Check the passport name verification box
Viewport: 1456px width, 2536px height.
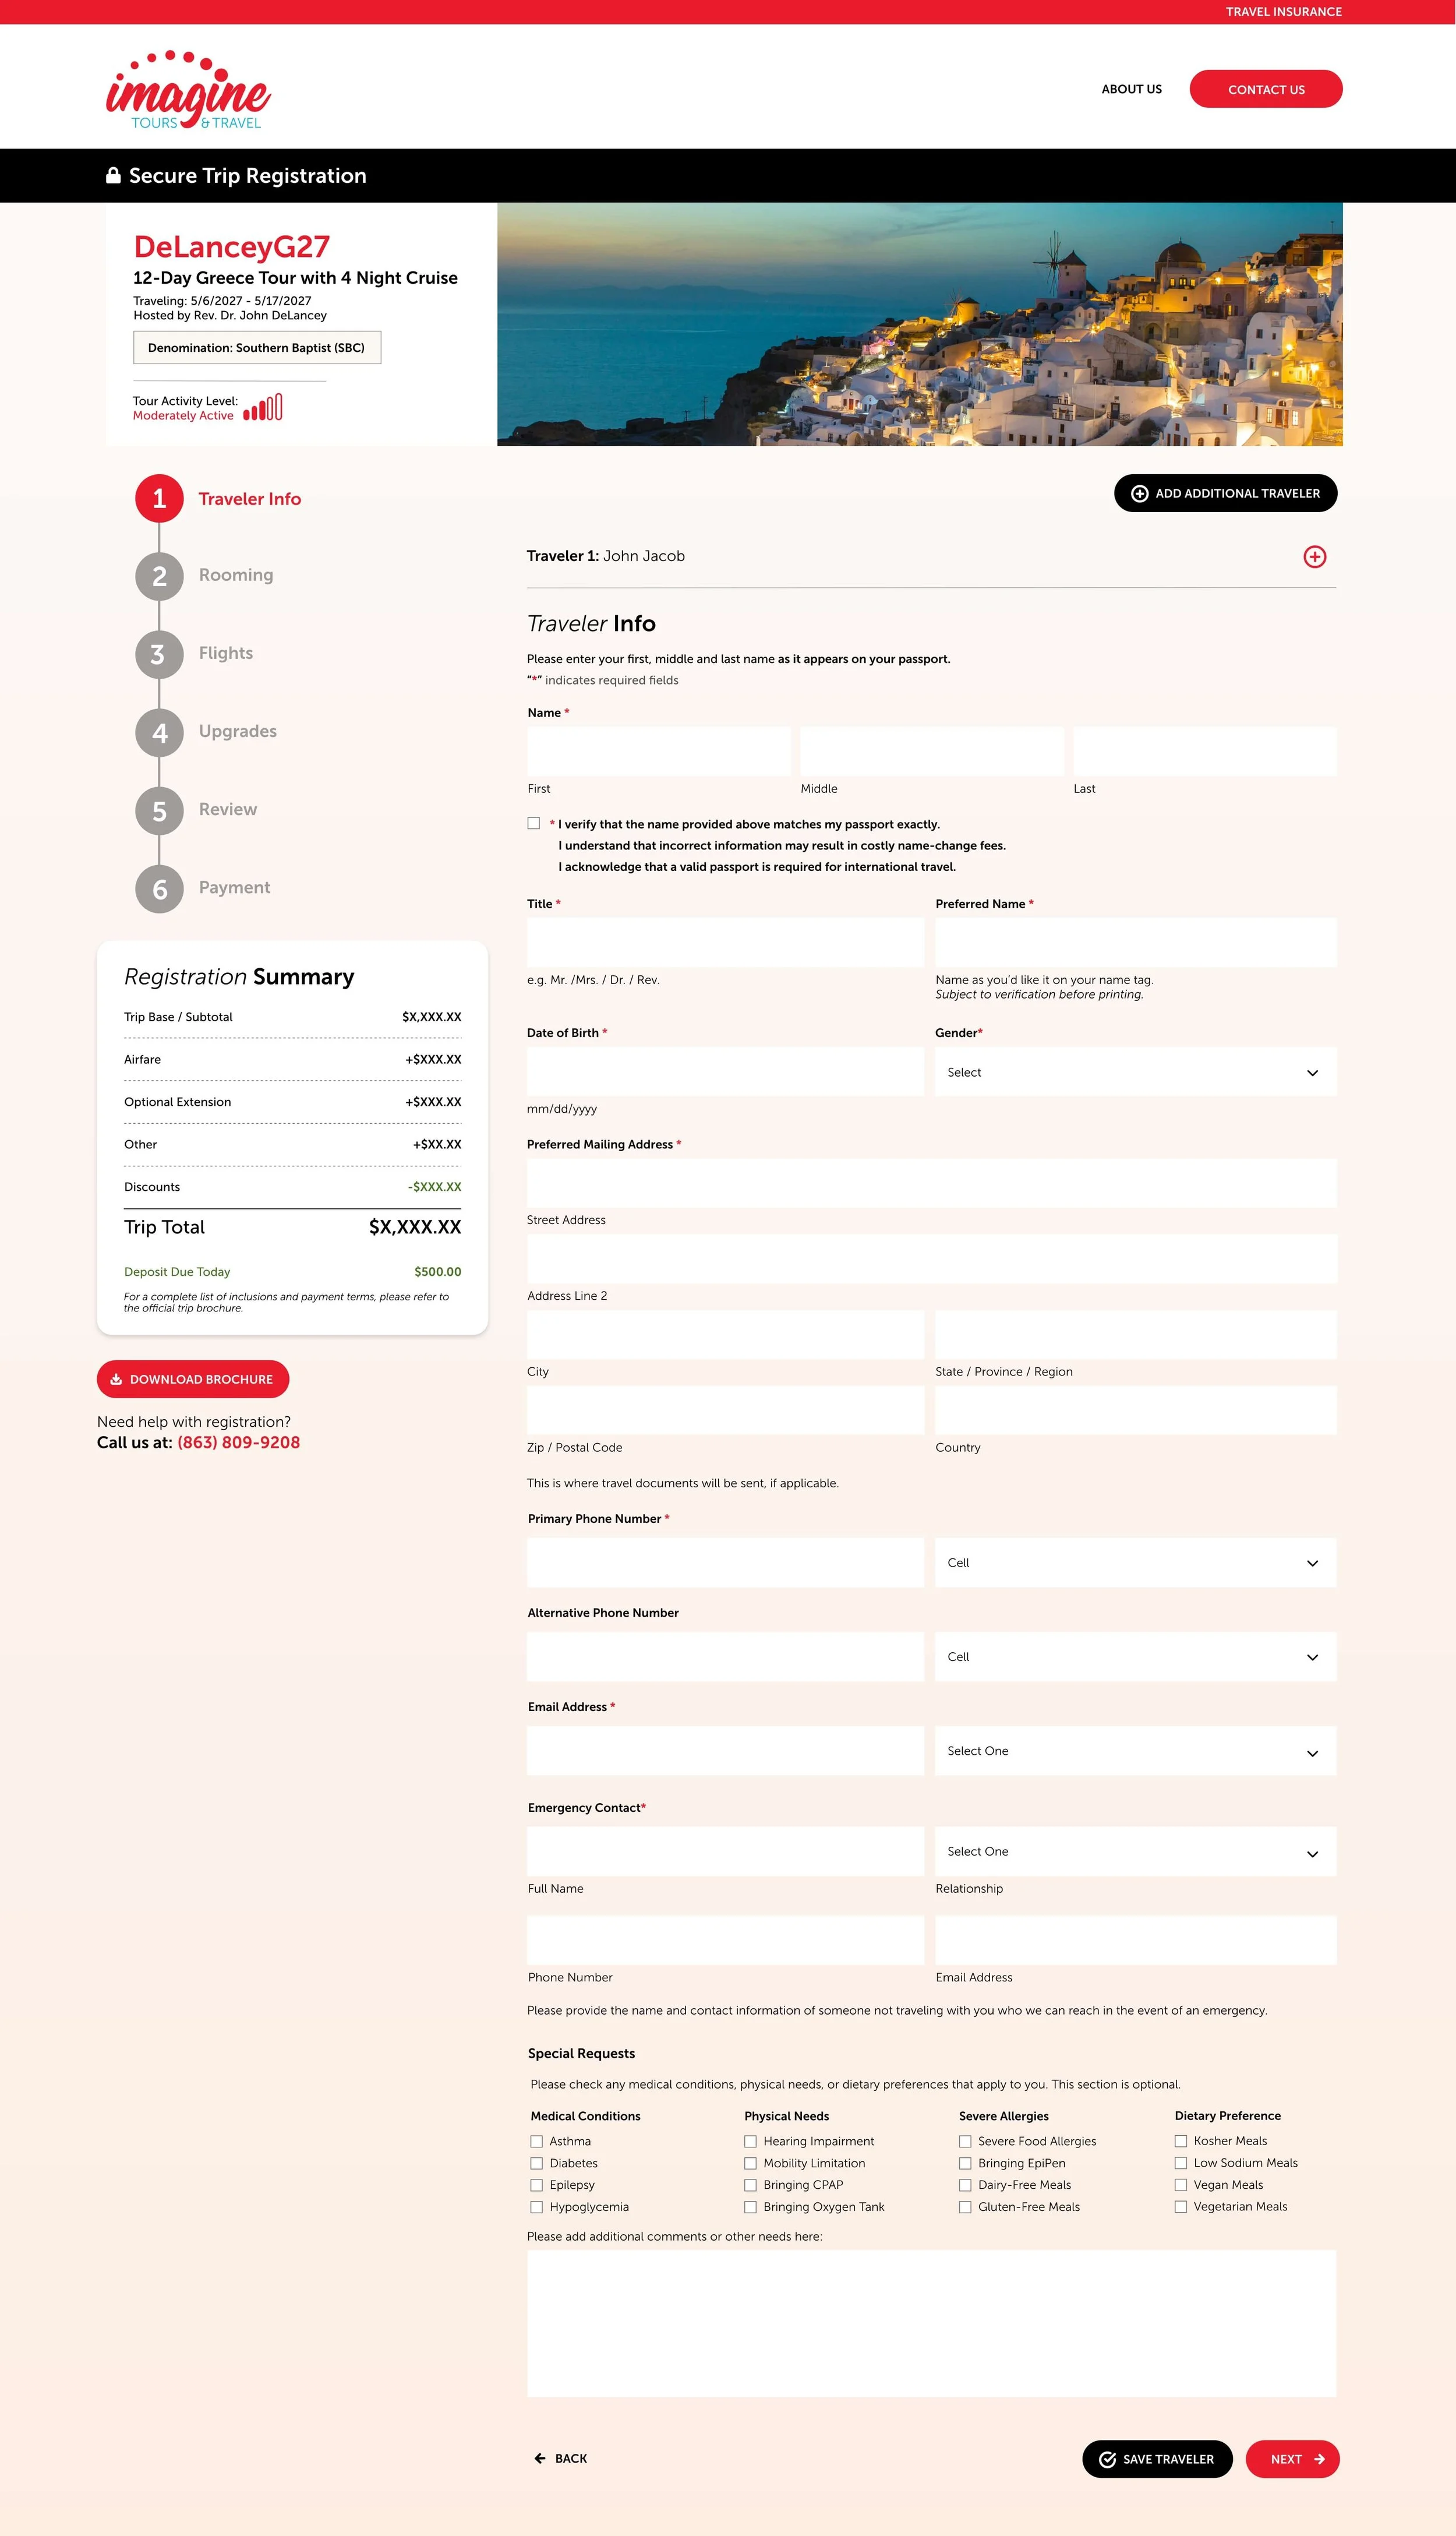[x=534, y=823]
